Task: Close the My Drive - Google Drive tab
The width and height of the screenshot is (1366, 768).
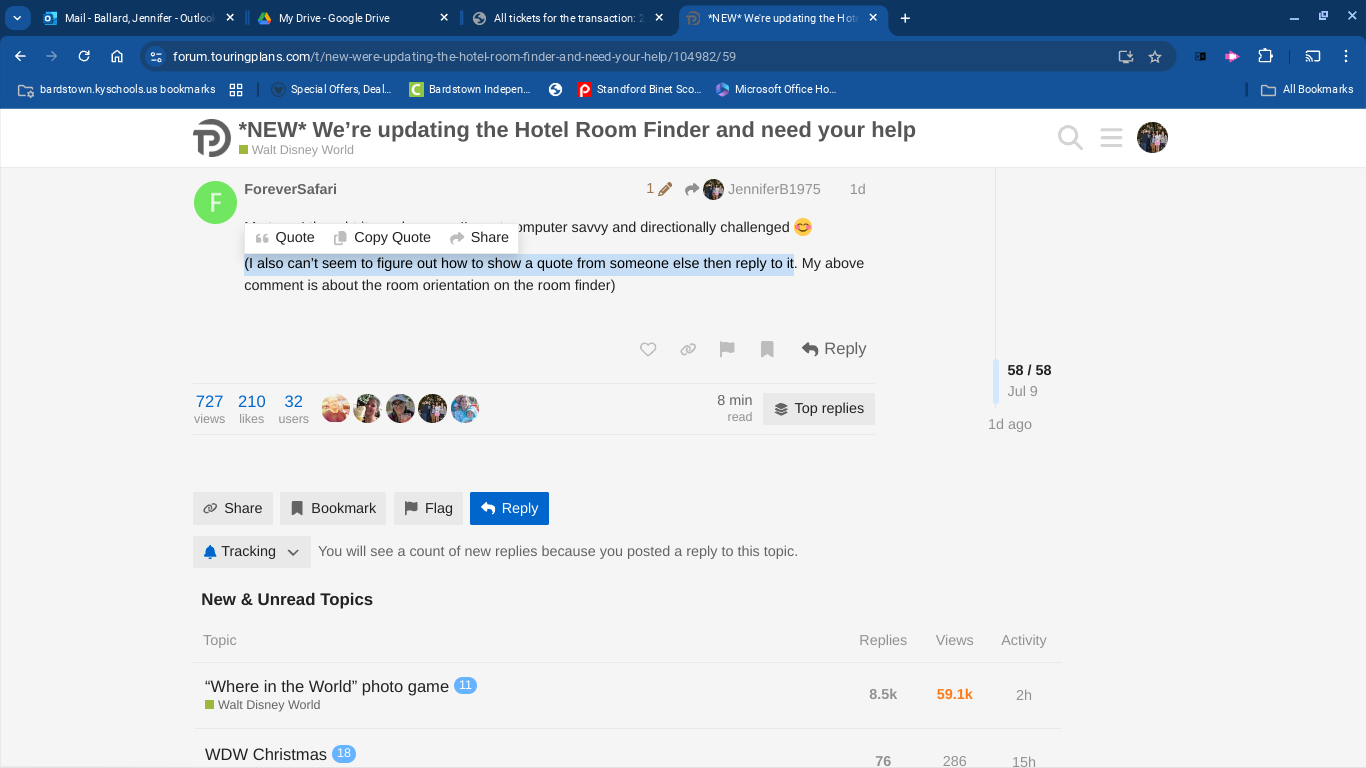Action: [x=444, y=18]
